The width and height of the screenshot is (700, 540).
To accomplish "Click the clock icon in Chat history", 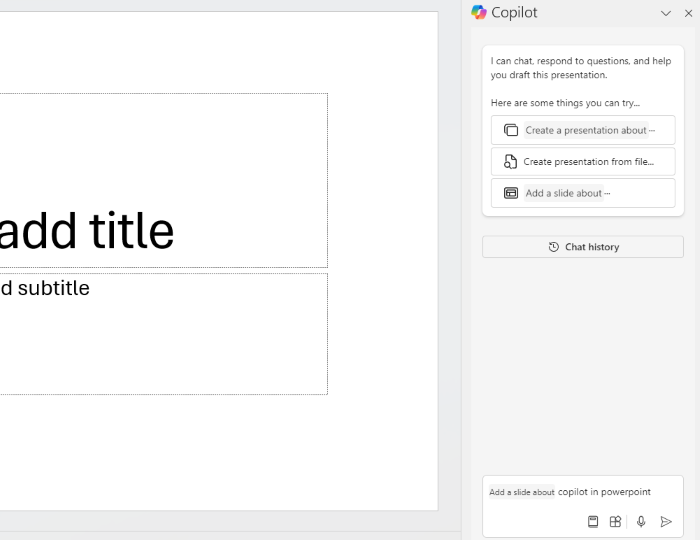I will [554, 247].
